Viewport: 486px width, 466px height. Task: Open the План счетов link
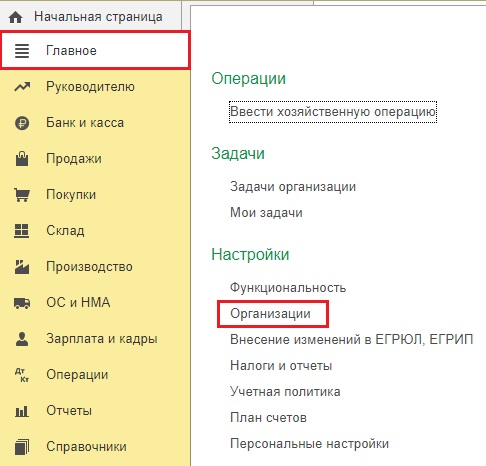tap(268, 418)
